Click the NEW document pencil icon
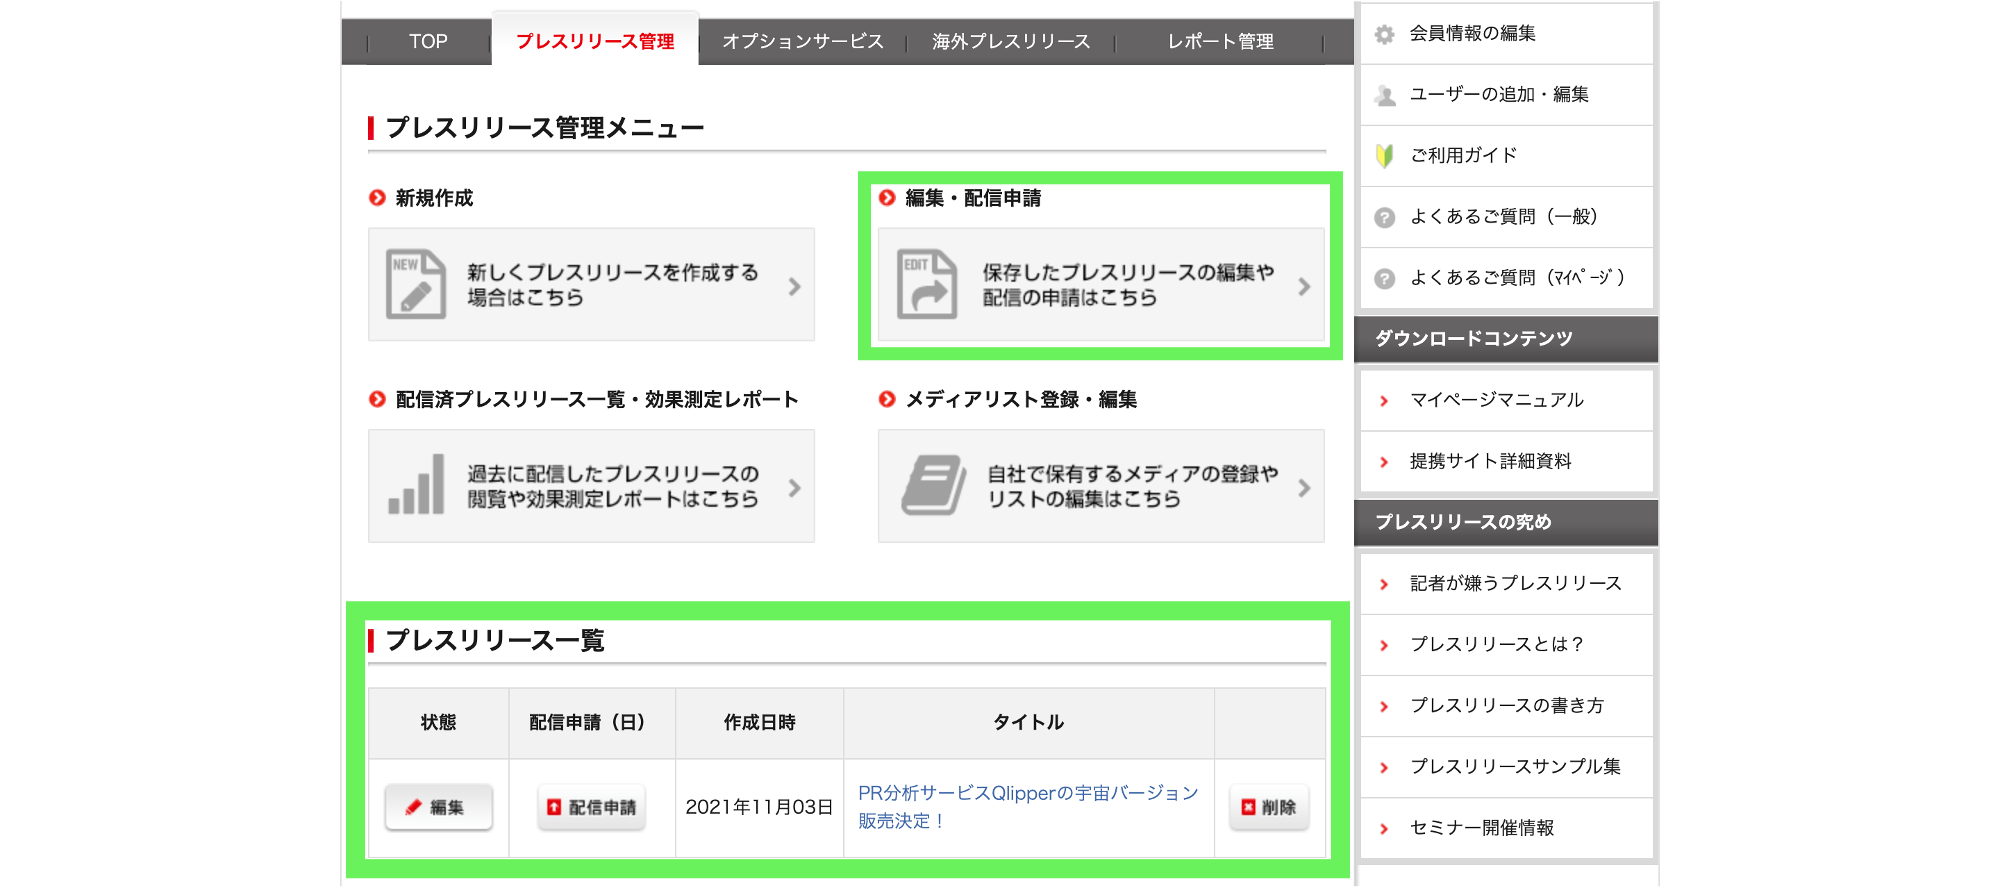This screenshot has height=887, width=2002. tap(415, 284)
